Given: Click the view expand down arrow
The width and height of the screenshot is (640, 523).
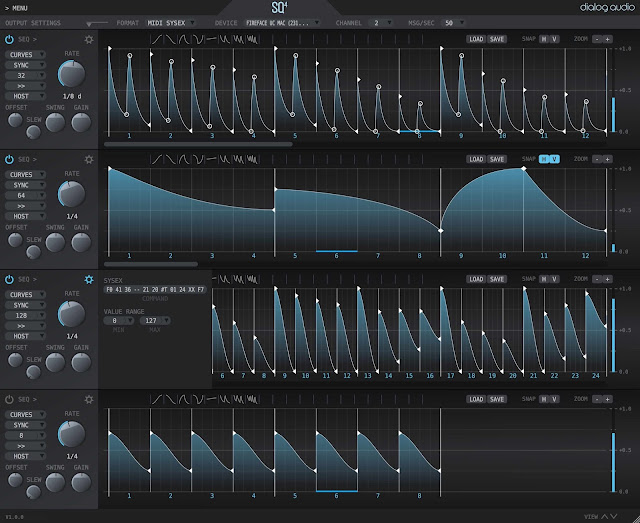Looking at the screenshot, I should point(613,516).
